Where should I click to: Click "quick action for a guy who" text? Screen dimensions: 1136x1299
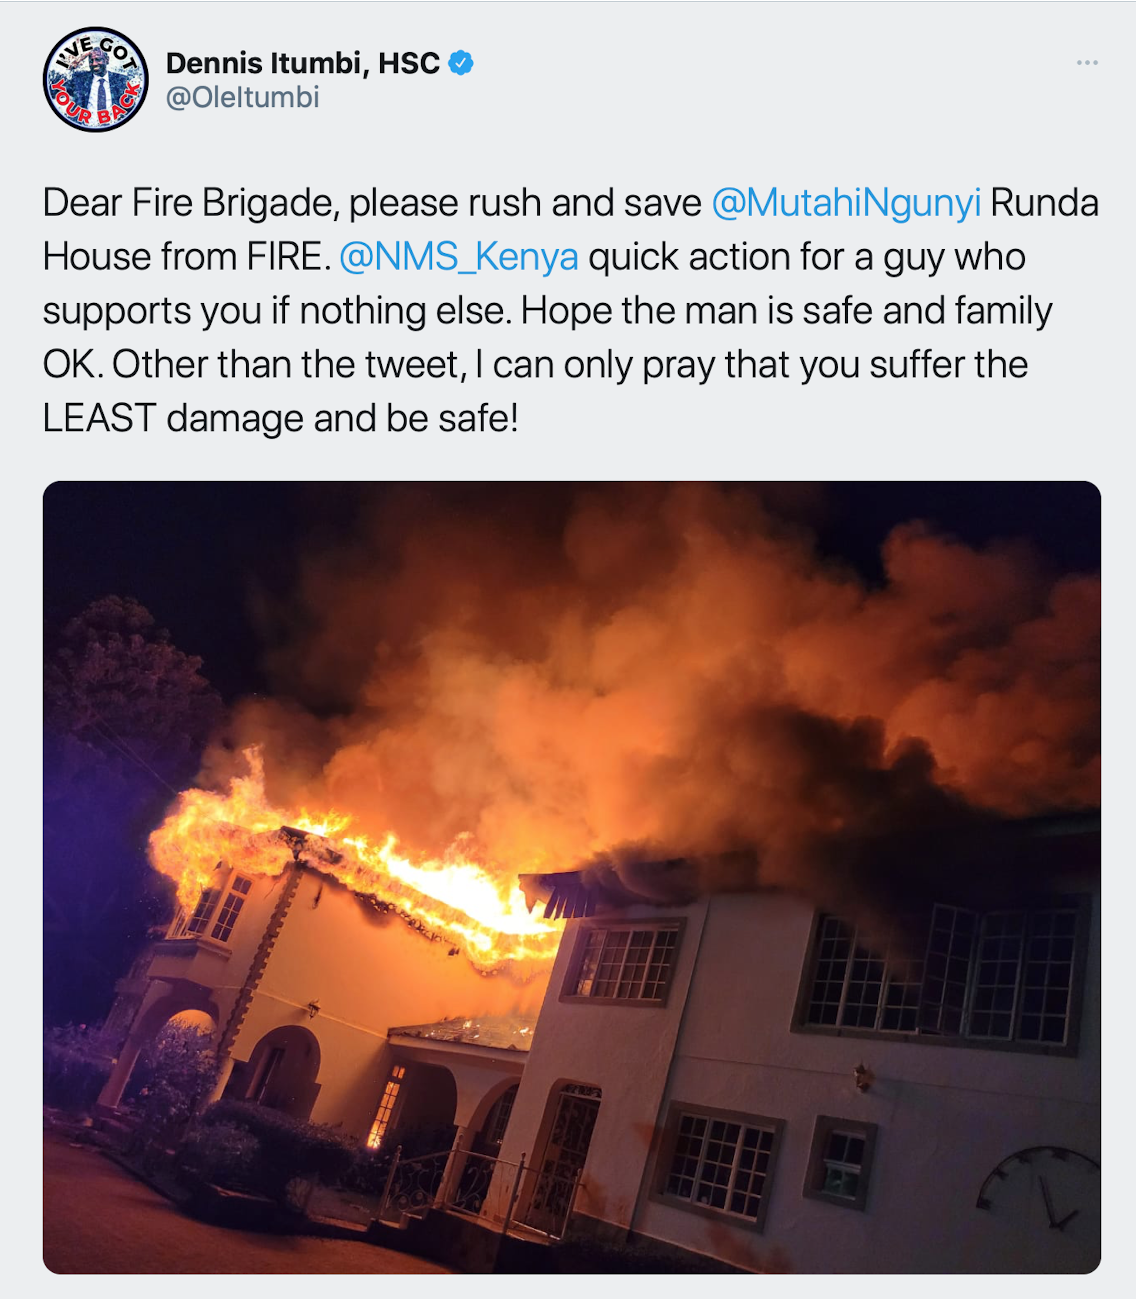click(x=807, y=257)
